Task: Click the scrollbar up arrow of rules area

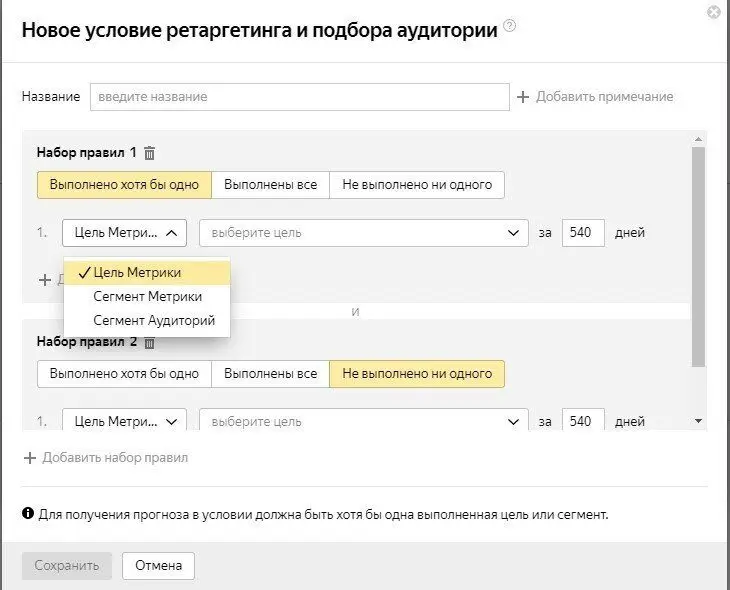Action: (x=698, y=139)
